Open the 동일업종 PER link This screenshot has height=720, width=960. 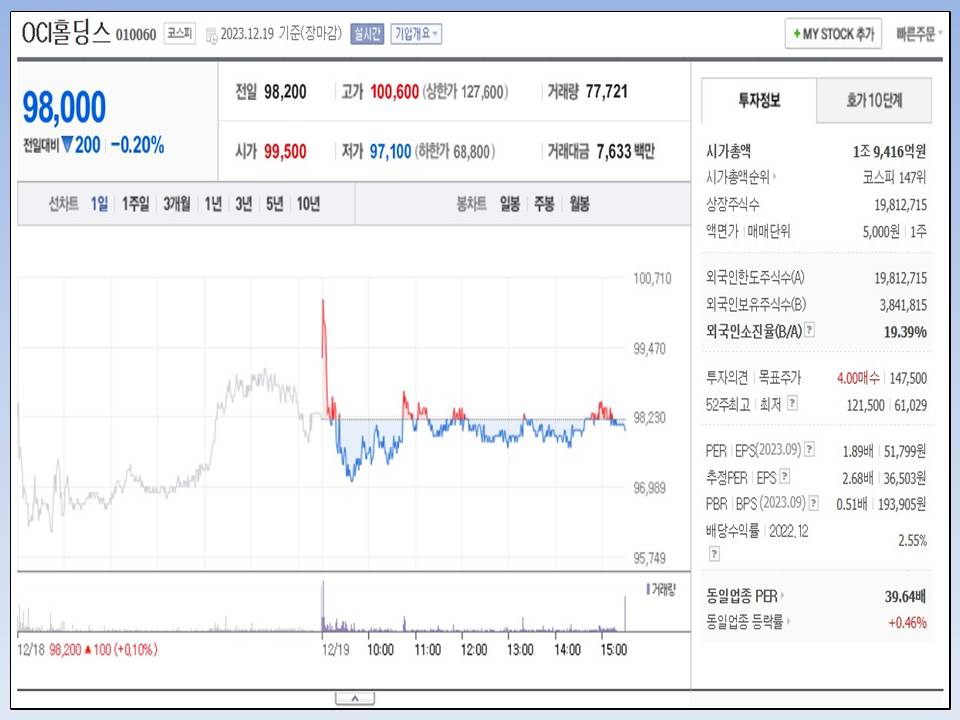(x=741, y=595)
